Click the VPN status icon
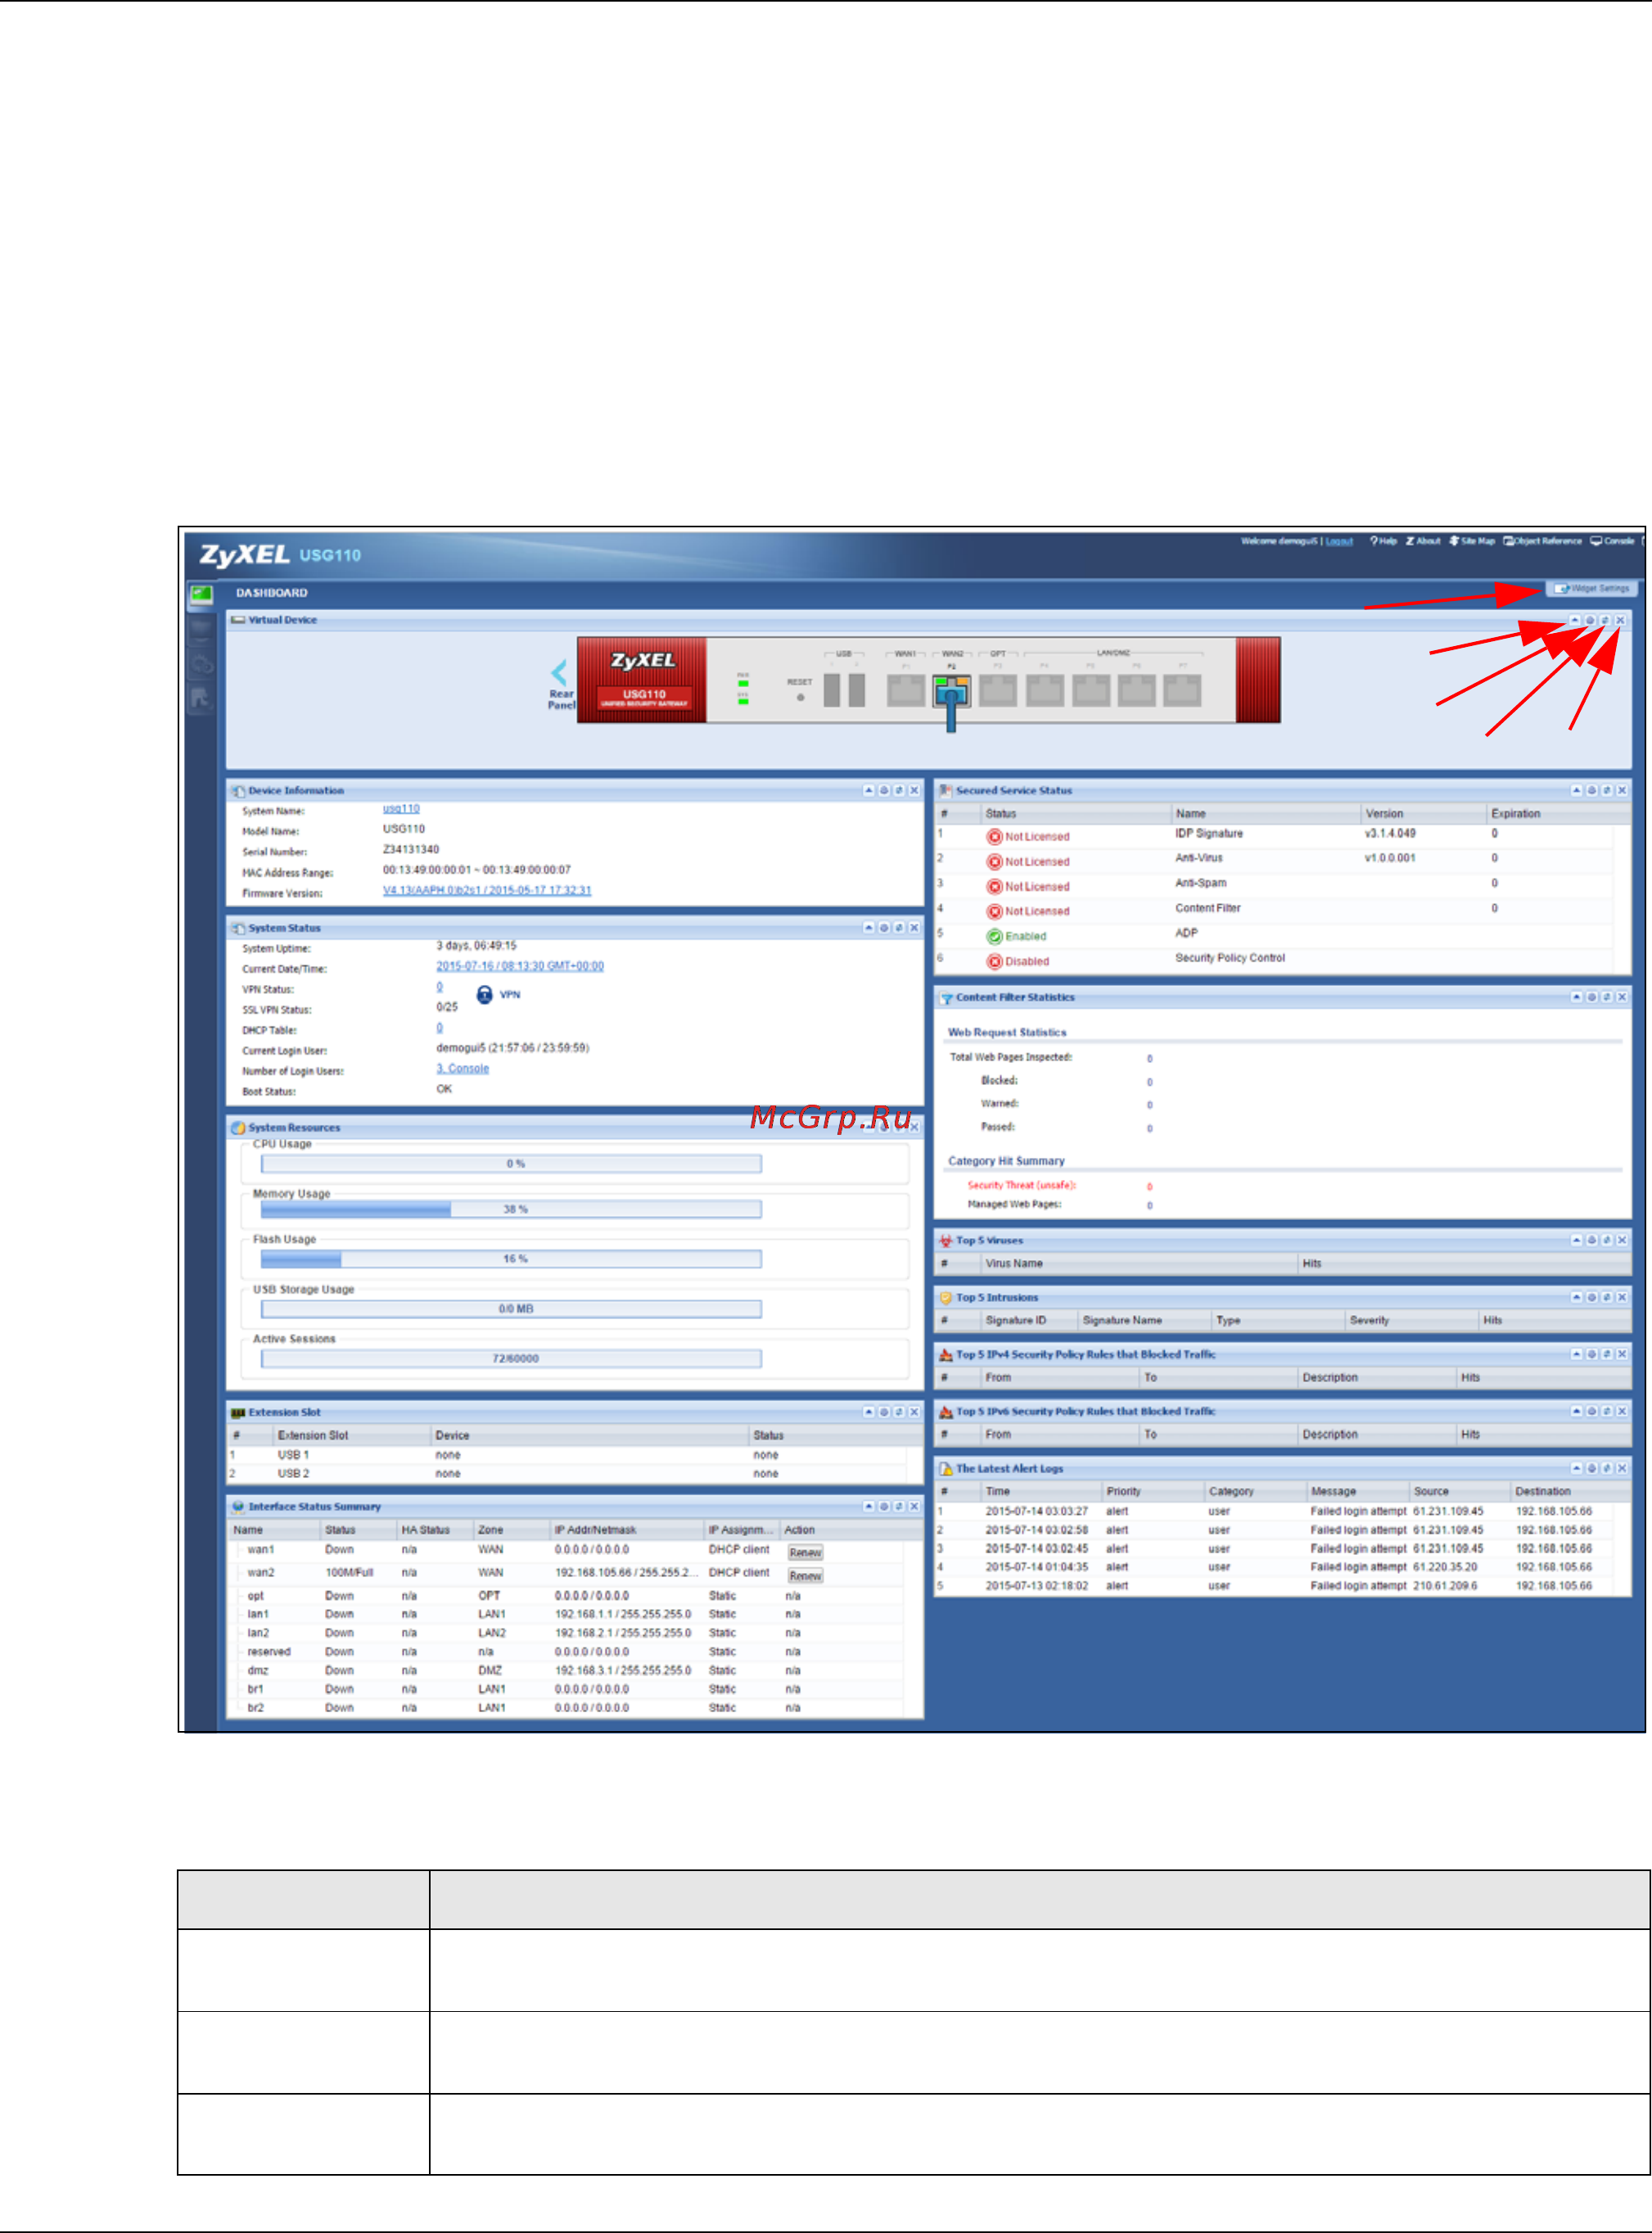This screenshot has width=1652, height=2233. (484, 994)
